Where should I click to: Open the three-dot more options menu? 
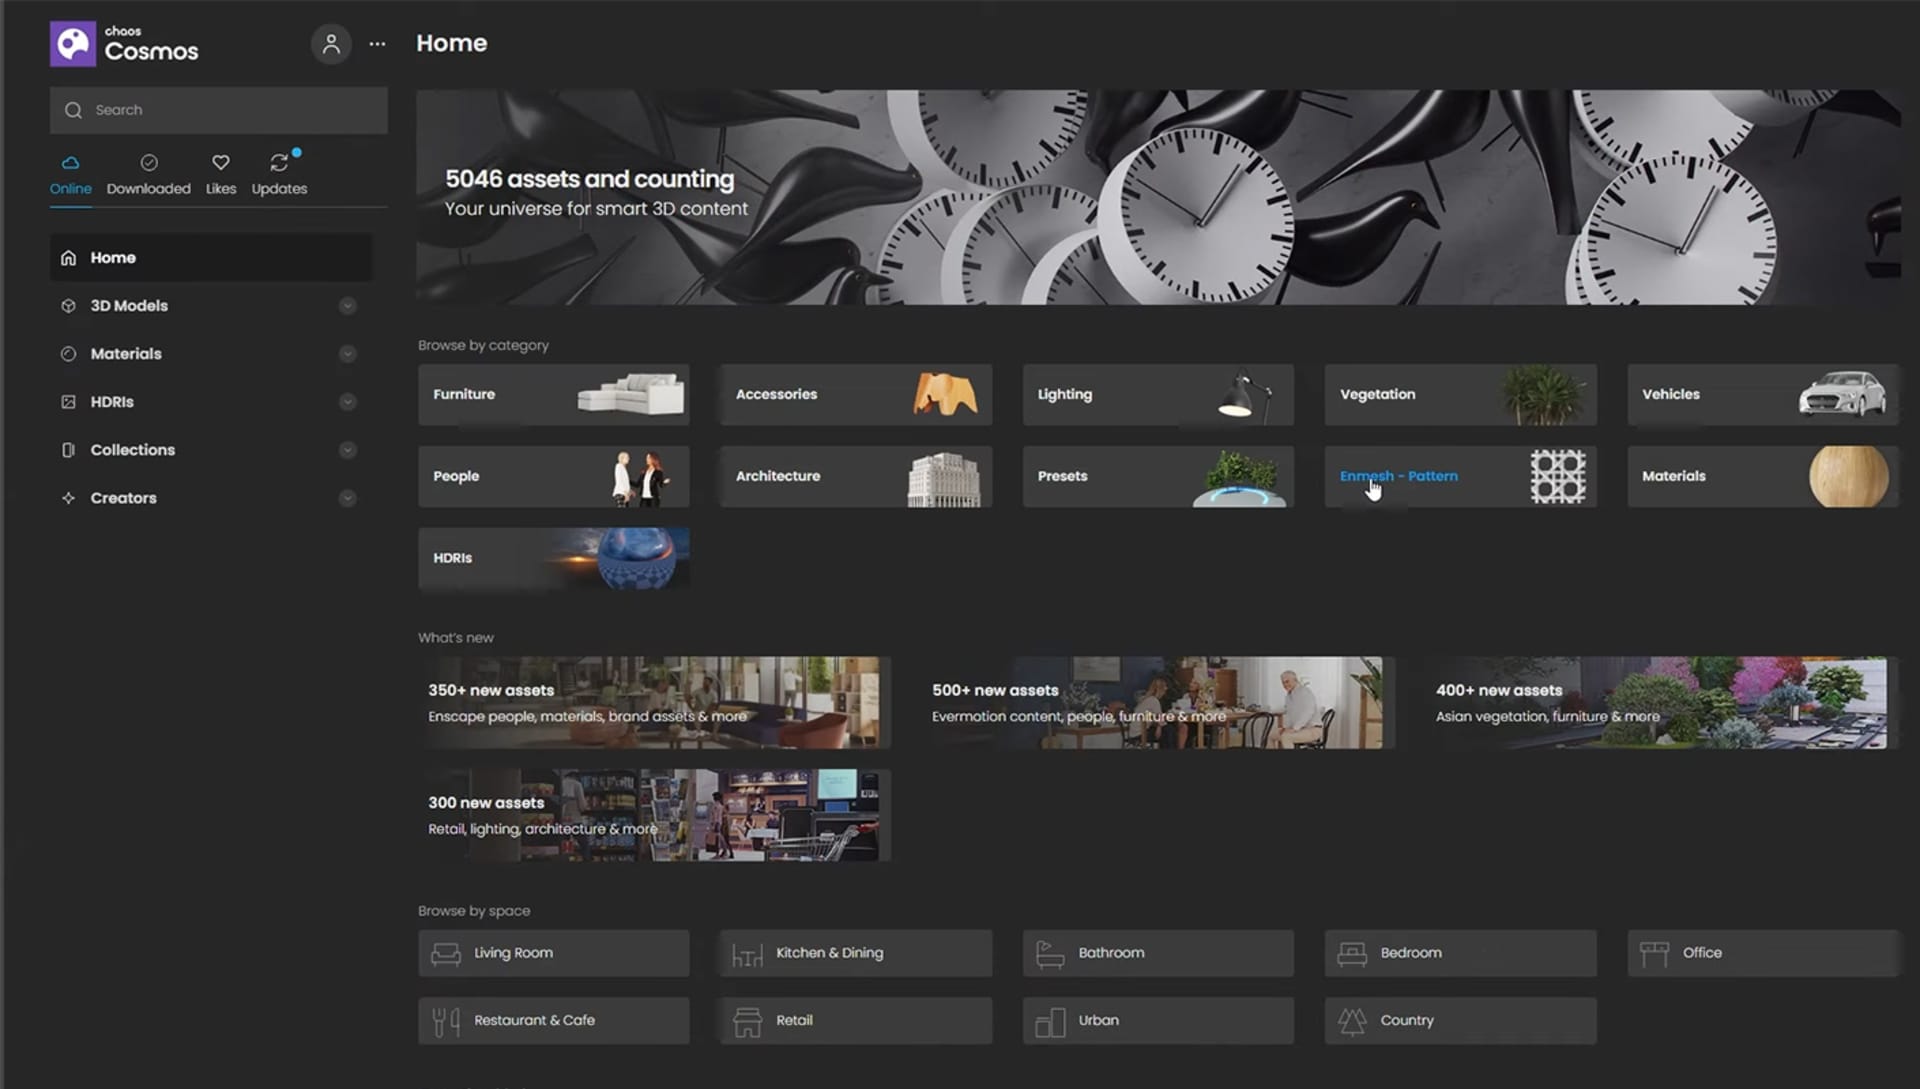click(377, 44)
